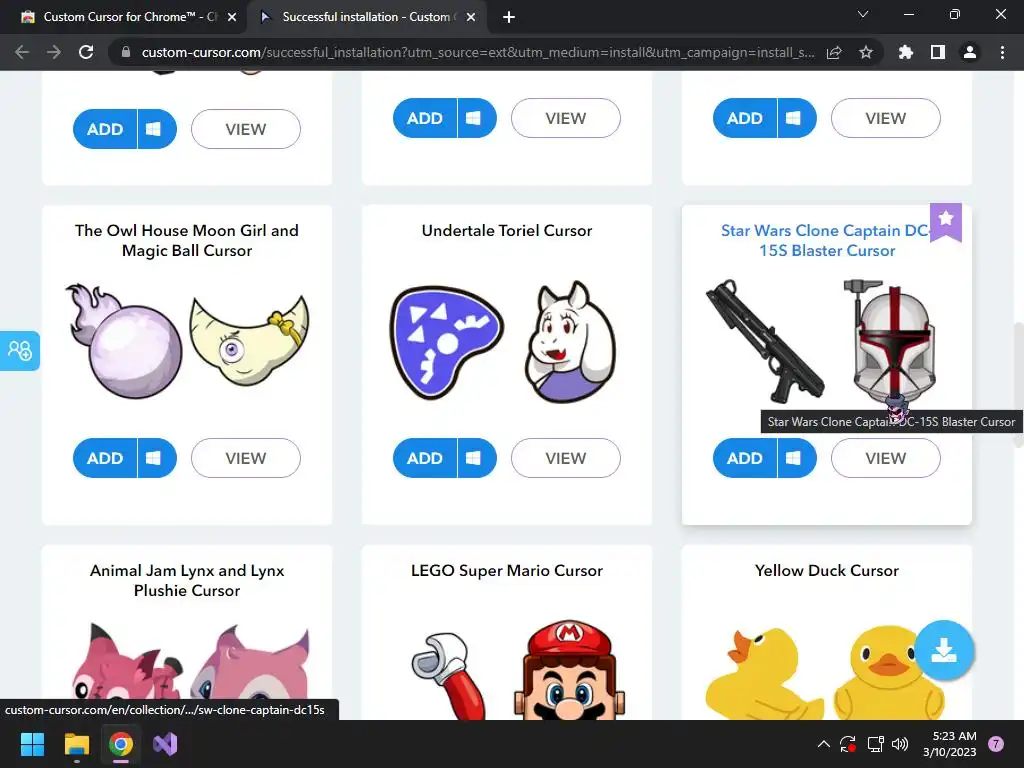Click the purple star favorite ribbon
1024x768 pixels.
946,221
